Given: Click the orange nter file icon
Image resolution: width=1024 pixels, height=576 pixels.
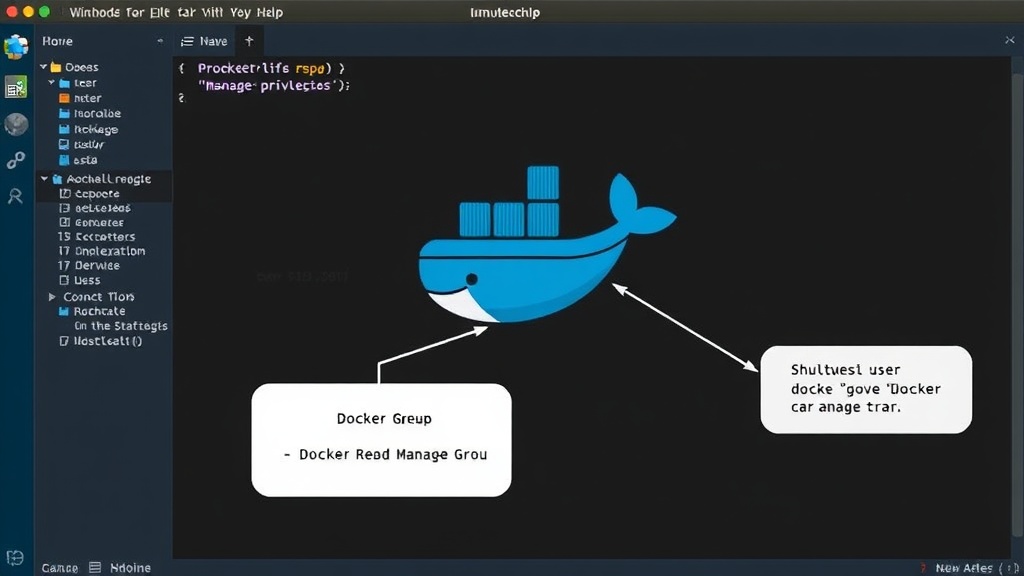Looking at the screenshot, I should pos(64,98).
